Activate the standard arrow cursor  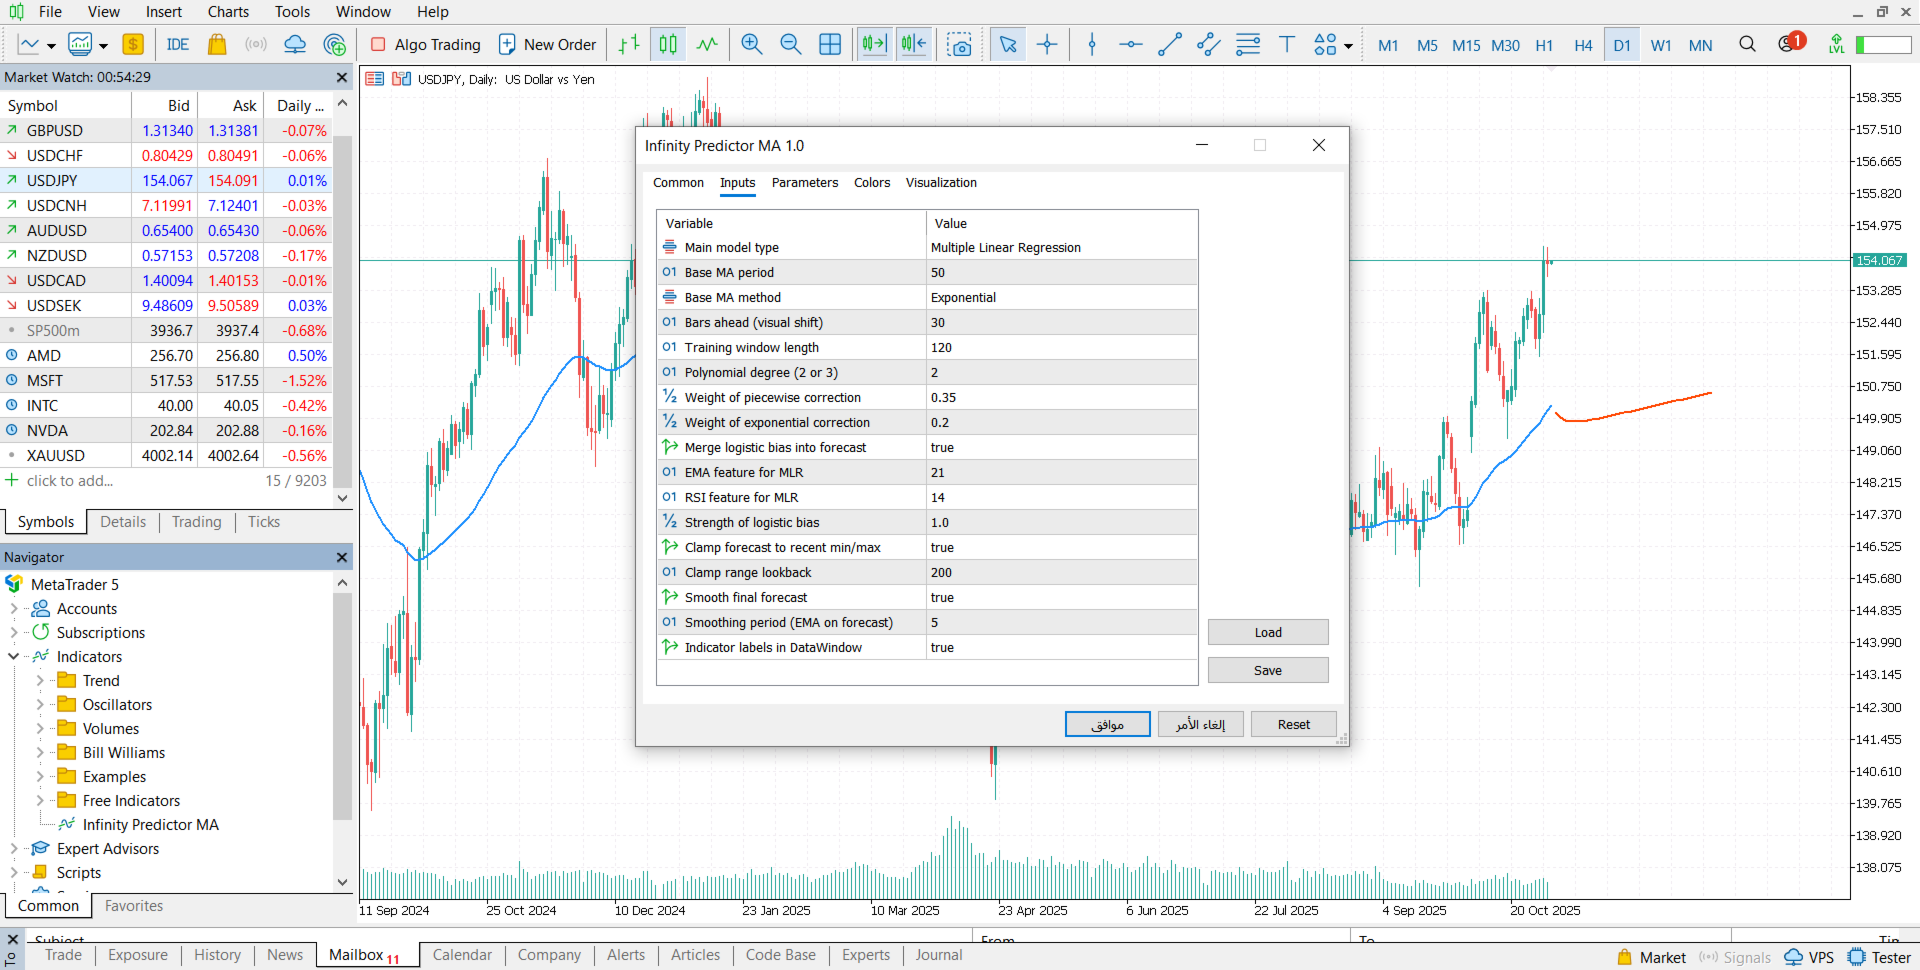[x=1008, y=45]
